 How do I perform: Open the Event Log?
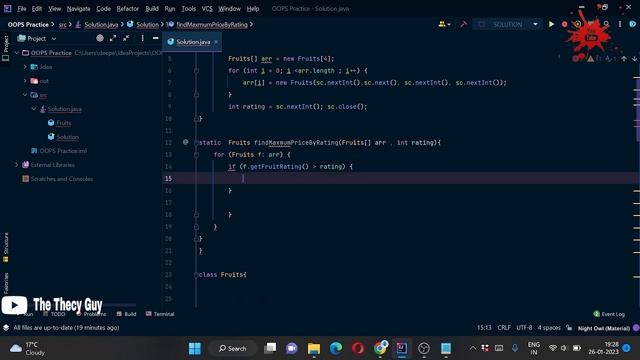[609, 314]
